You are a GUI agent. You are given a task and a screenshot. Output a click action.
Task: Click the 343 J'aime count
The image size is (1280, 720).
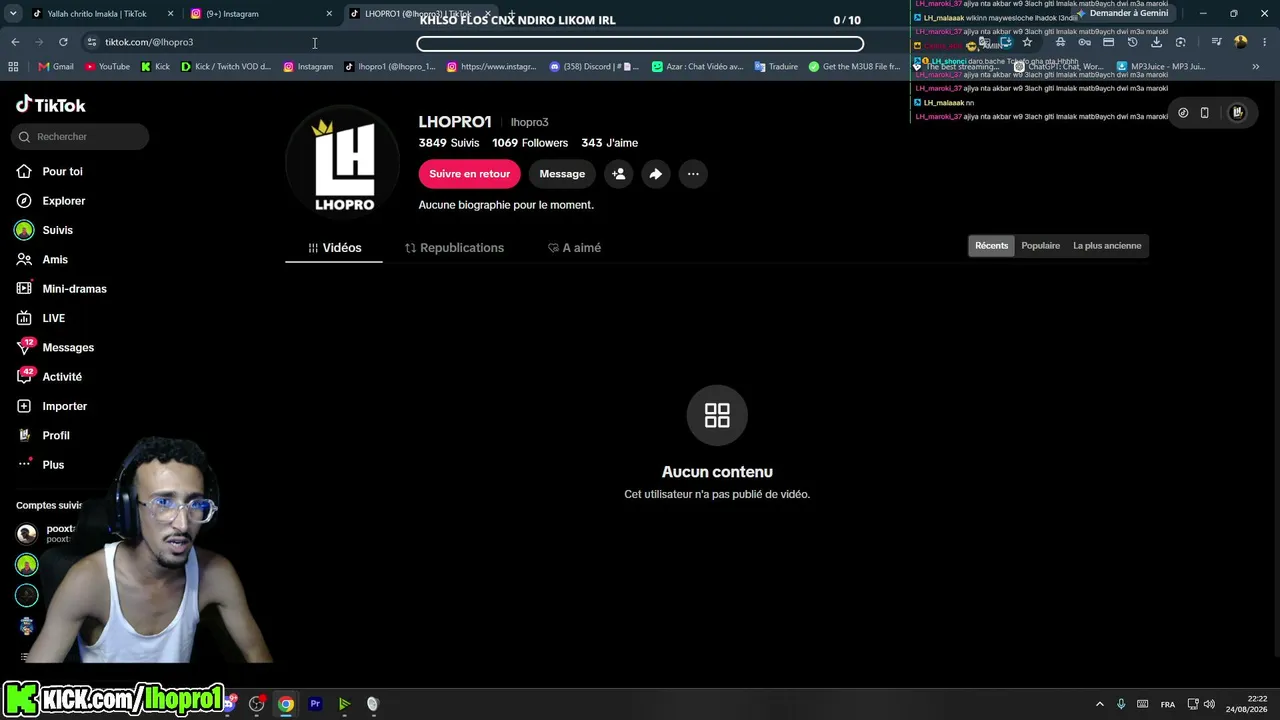610,143
